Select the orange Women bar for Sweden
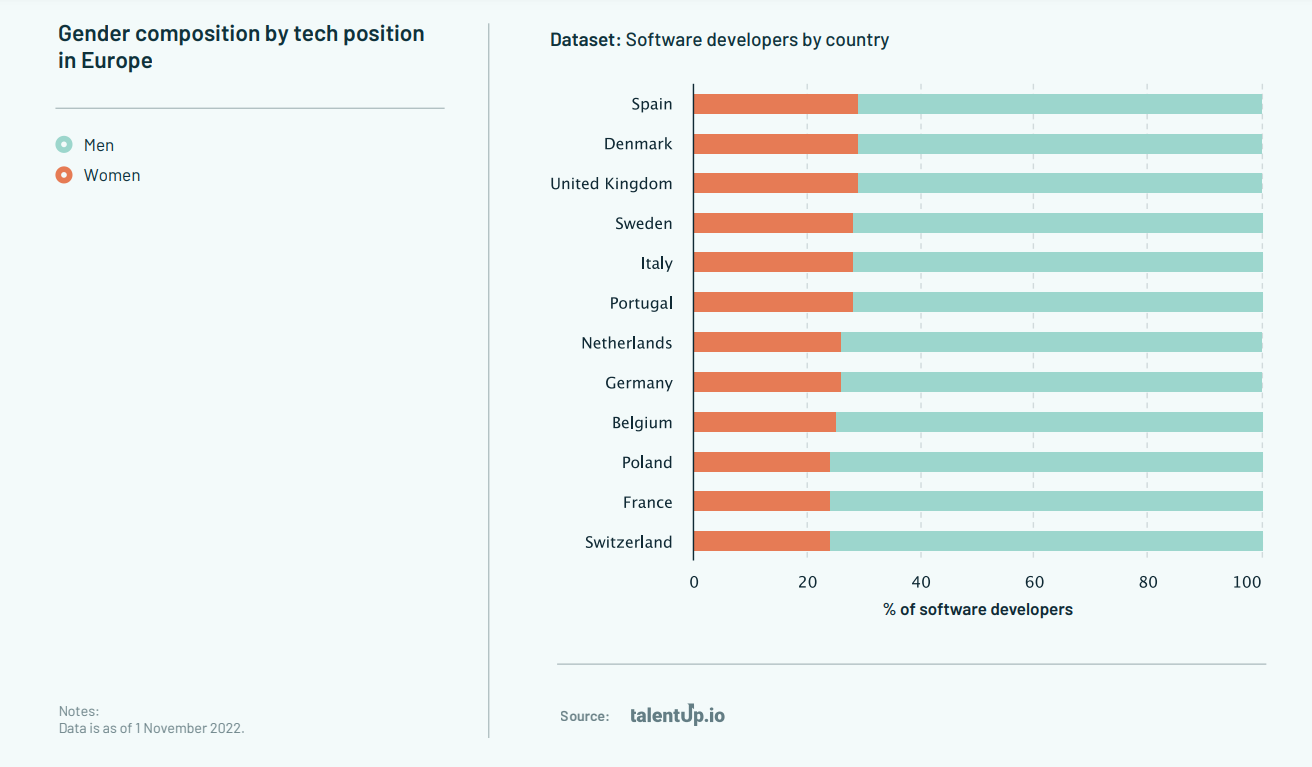The width and height of the screenshot is (1312, 767). pos(773,223)
